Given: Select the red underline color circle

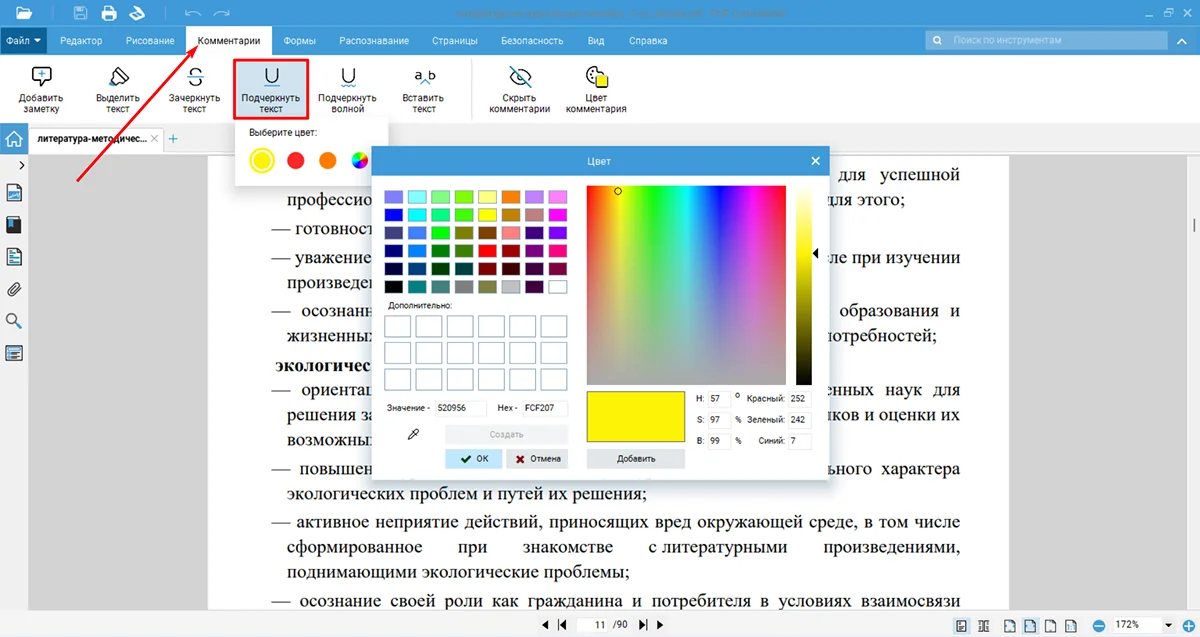Looking at the screenshot, I should click(x=295, y=160).
